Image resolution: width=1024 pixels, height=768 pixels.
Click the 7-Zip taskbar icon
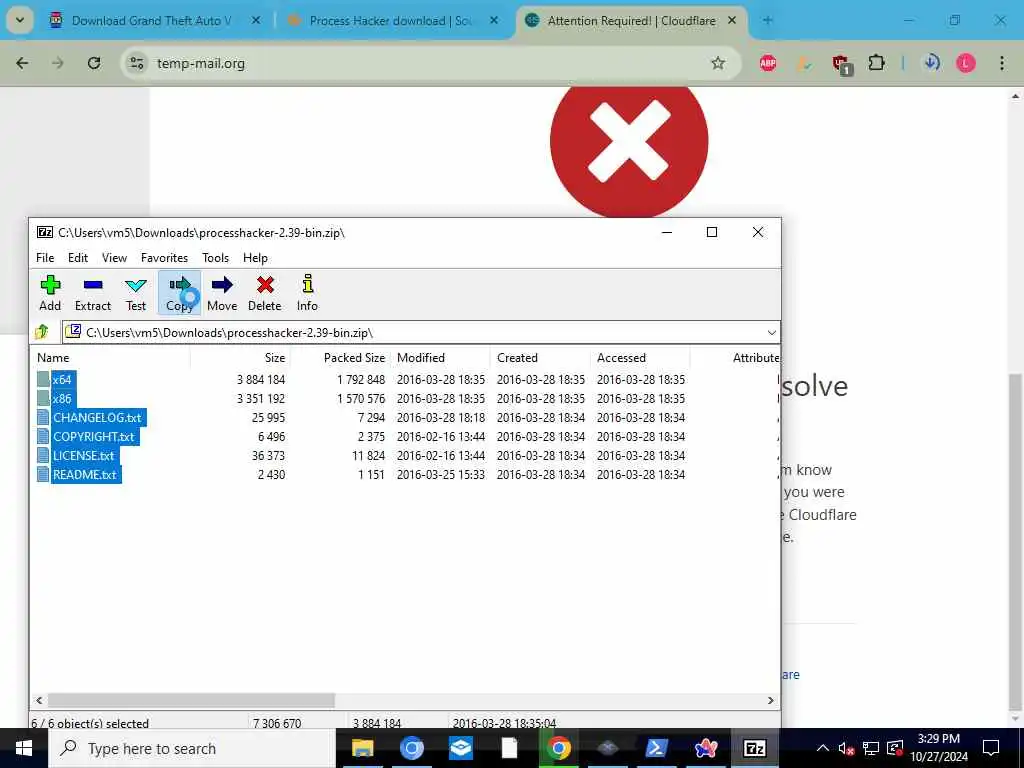[754, 748]
